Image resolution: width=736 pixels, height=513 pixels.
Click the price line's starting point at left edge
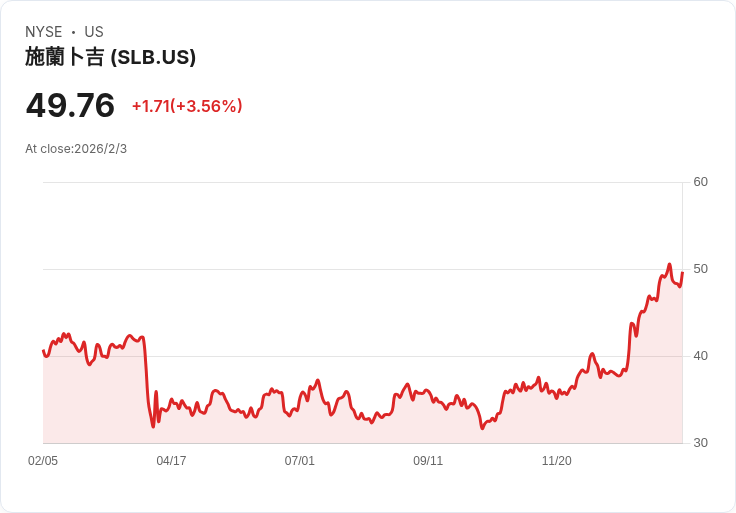point(44,351)
